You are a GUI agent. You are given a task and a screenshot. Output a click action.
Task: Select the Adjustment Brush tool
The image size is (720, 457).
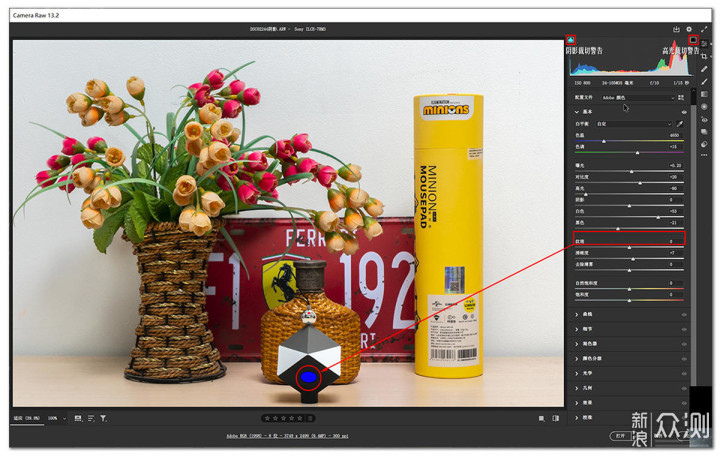[x=704, y=81]
